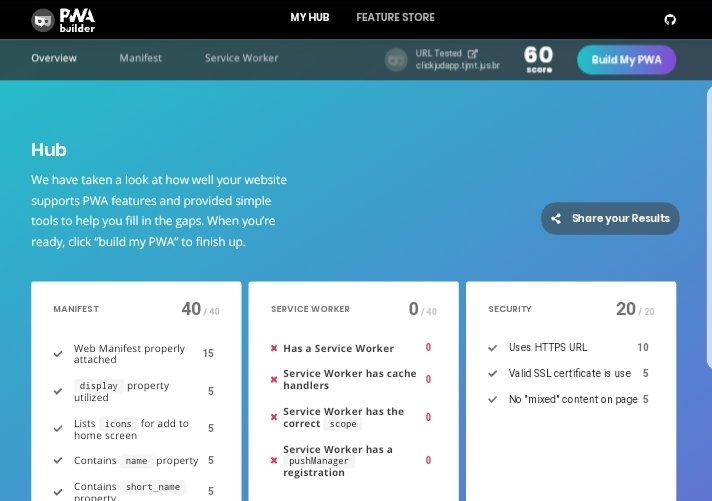
Task: Click red X beside pushManager registration row
Action: coord(274,460)
